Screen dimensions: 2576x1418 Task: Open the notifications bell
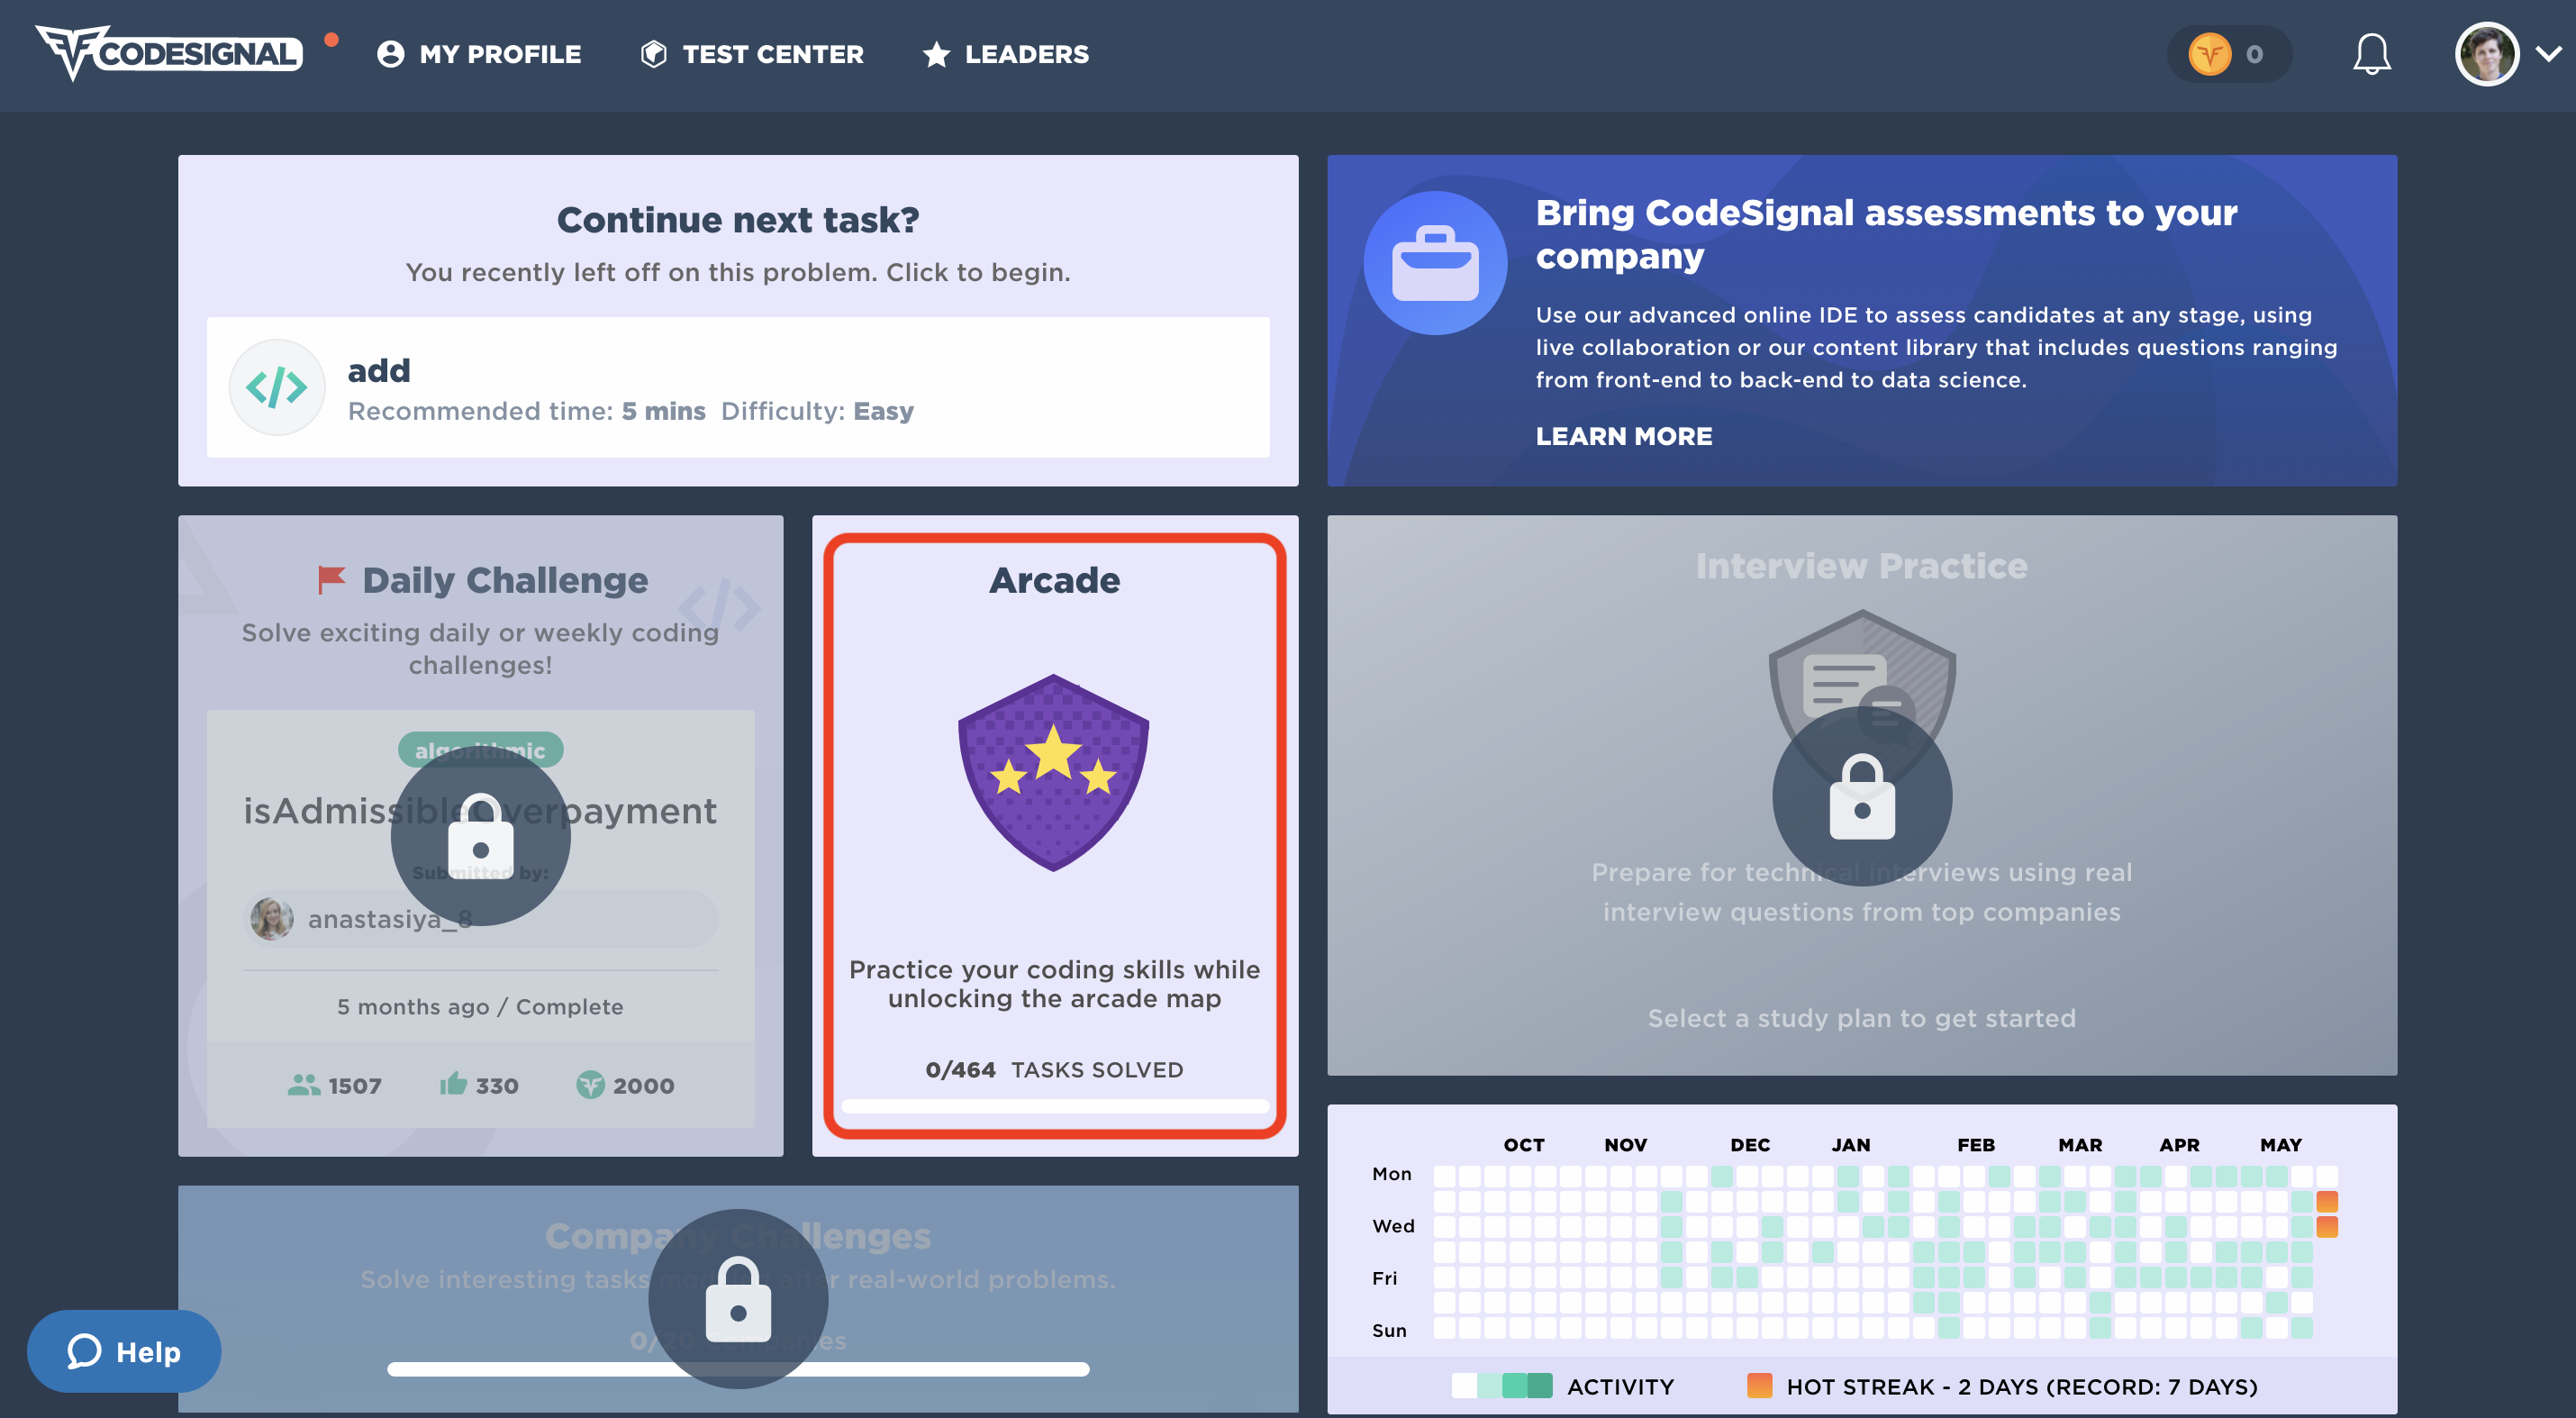tap(2371, 53)
